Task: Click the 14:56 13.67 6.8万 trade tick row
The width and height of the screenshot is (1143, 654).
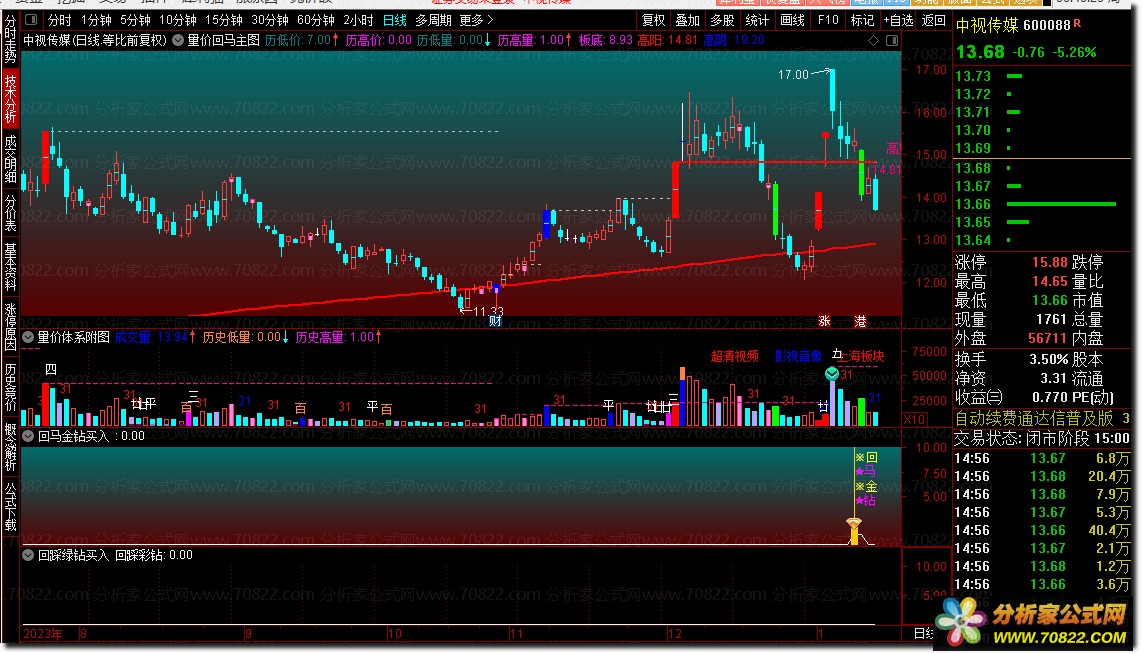Action: coord(1042,459)
